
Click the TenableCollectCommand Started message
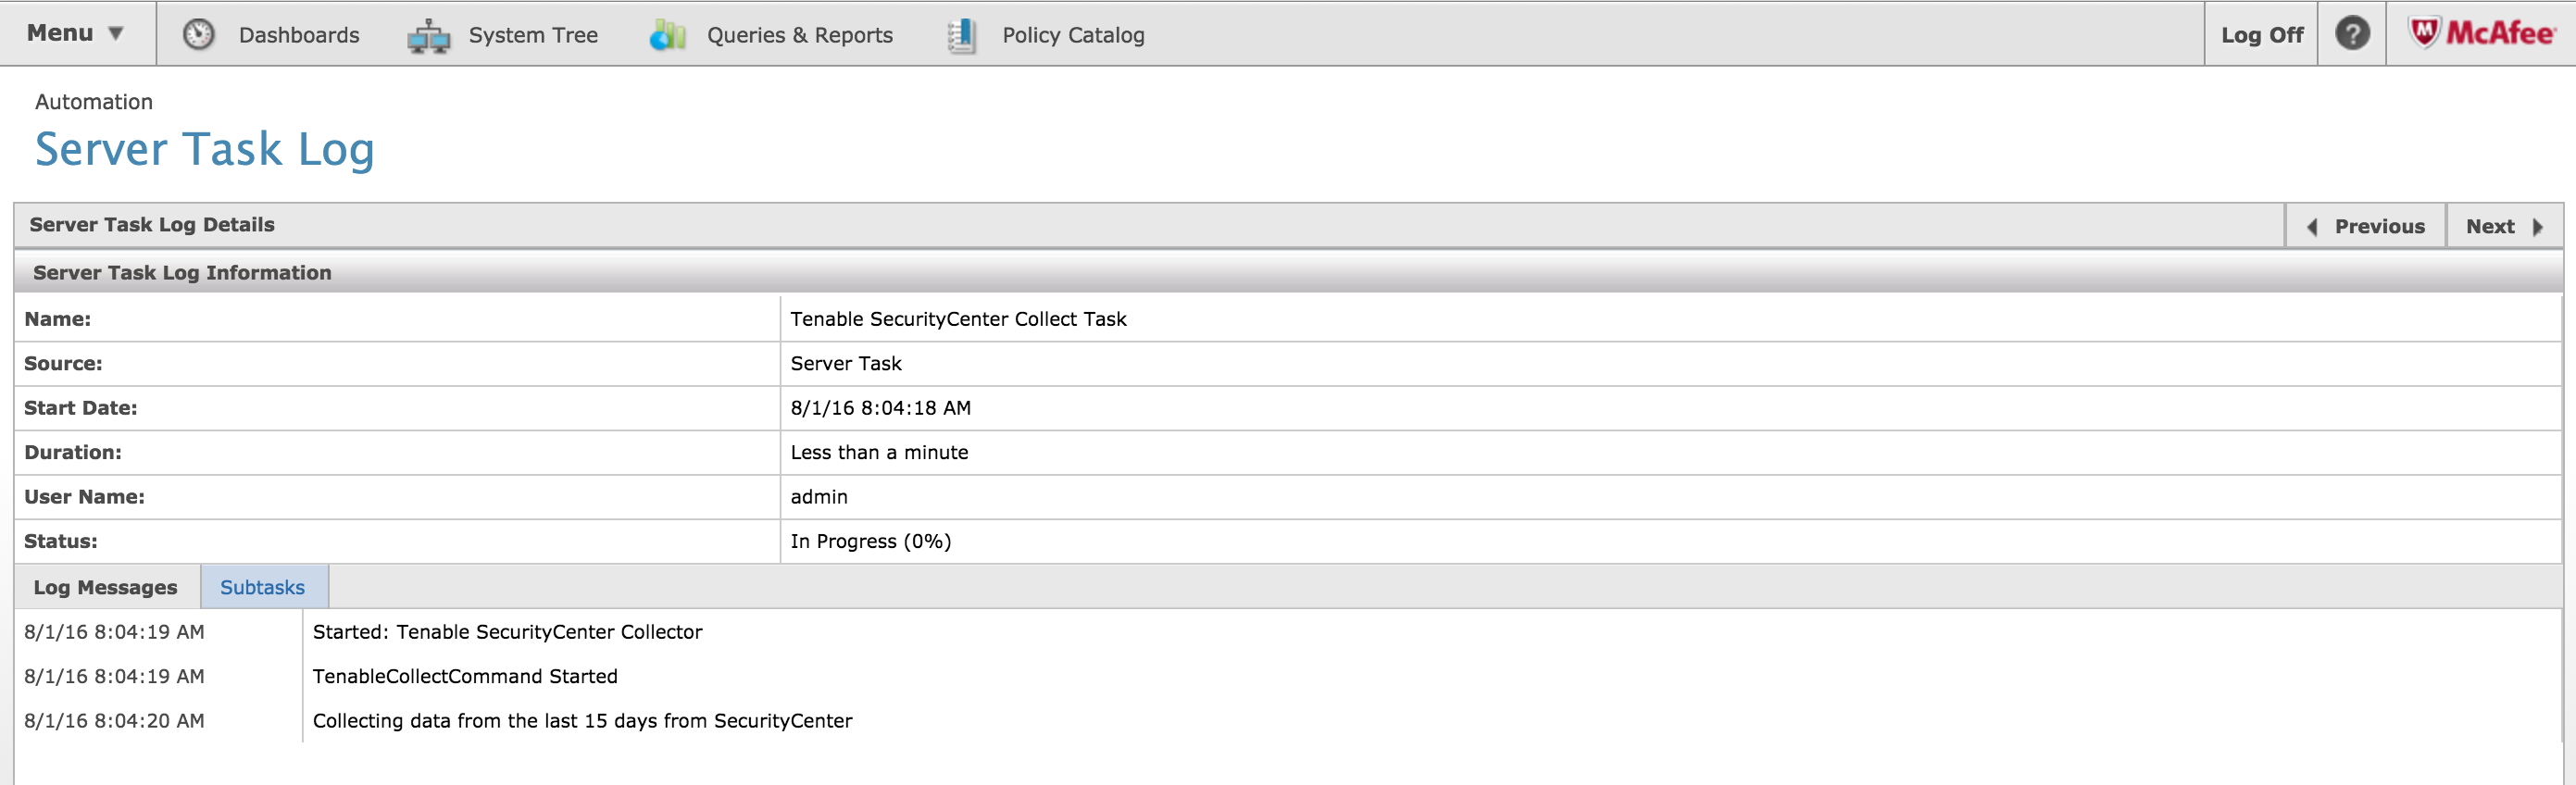click(465, 676)
